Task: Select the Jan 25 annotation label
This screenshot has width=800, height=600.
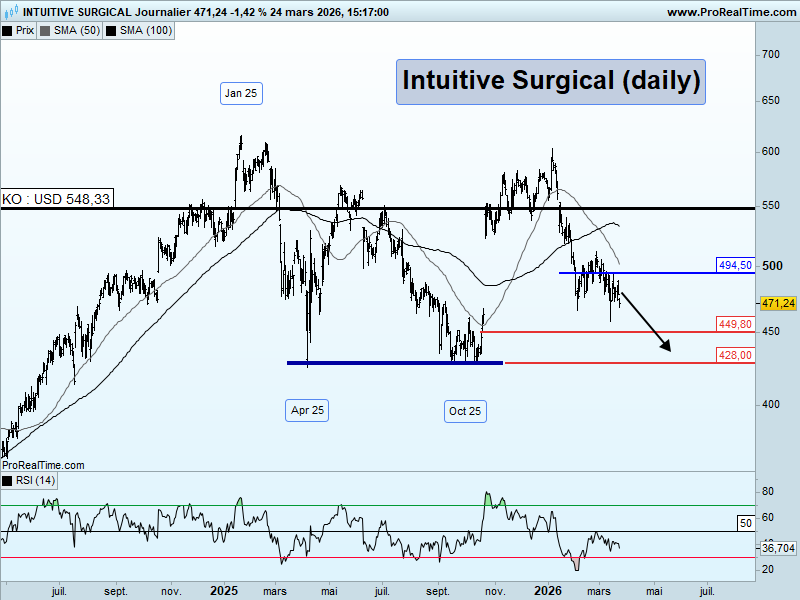Action: pyautogui.click(x=241, y=93)
